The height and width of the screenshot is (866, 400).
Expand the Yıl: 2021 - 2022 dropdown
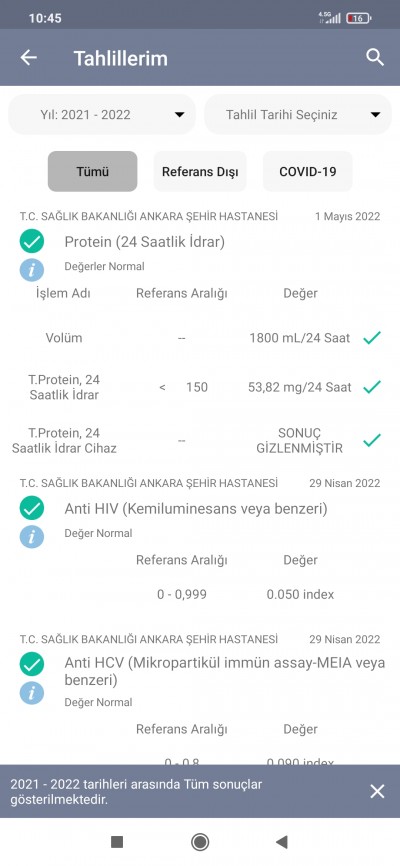click(102, 114)
